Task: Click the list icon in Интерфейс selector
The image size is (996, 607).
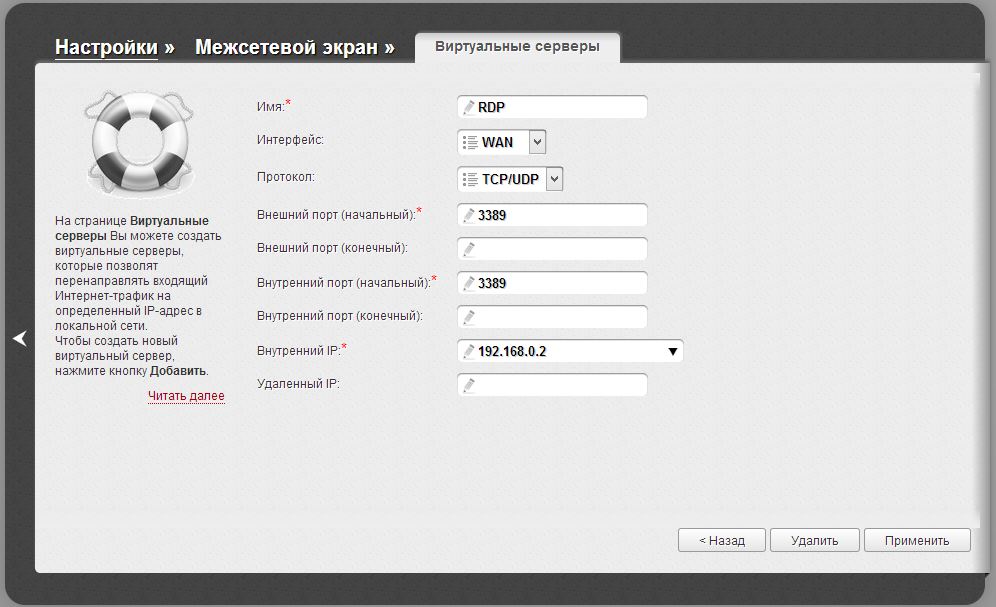Action: pyautogui.click(x=469, y=143)
